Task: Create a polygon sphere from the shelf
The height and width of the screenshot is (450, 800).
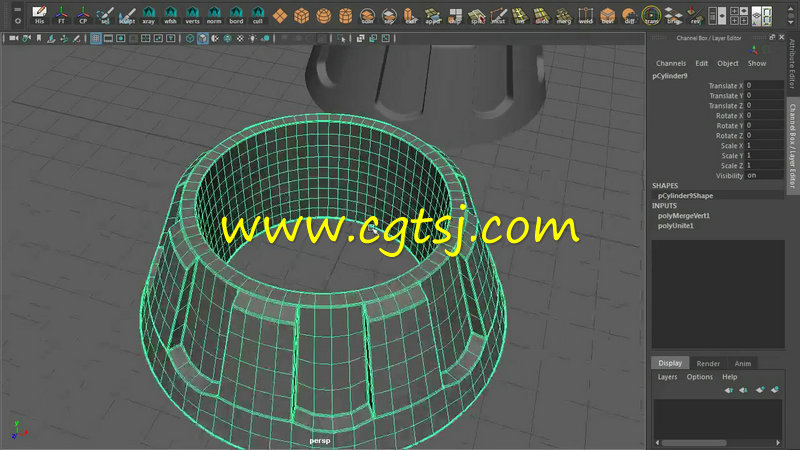Action: tap(323, 15)
